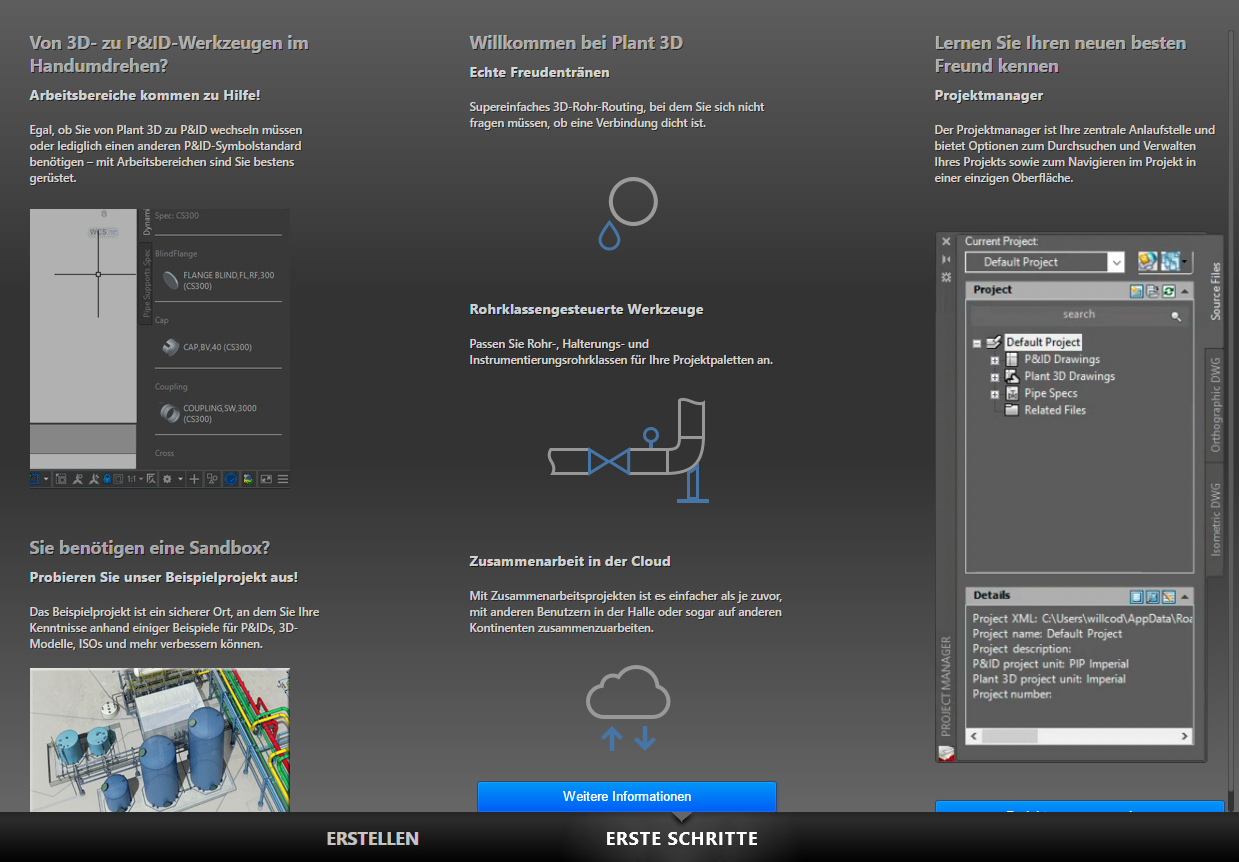Click the first project icon beside the Current Project box
1239x862 pixels.
point(1148,261)
